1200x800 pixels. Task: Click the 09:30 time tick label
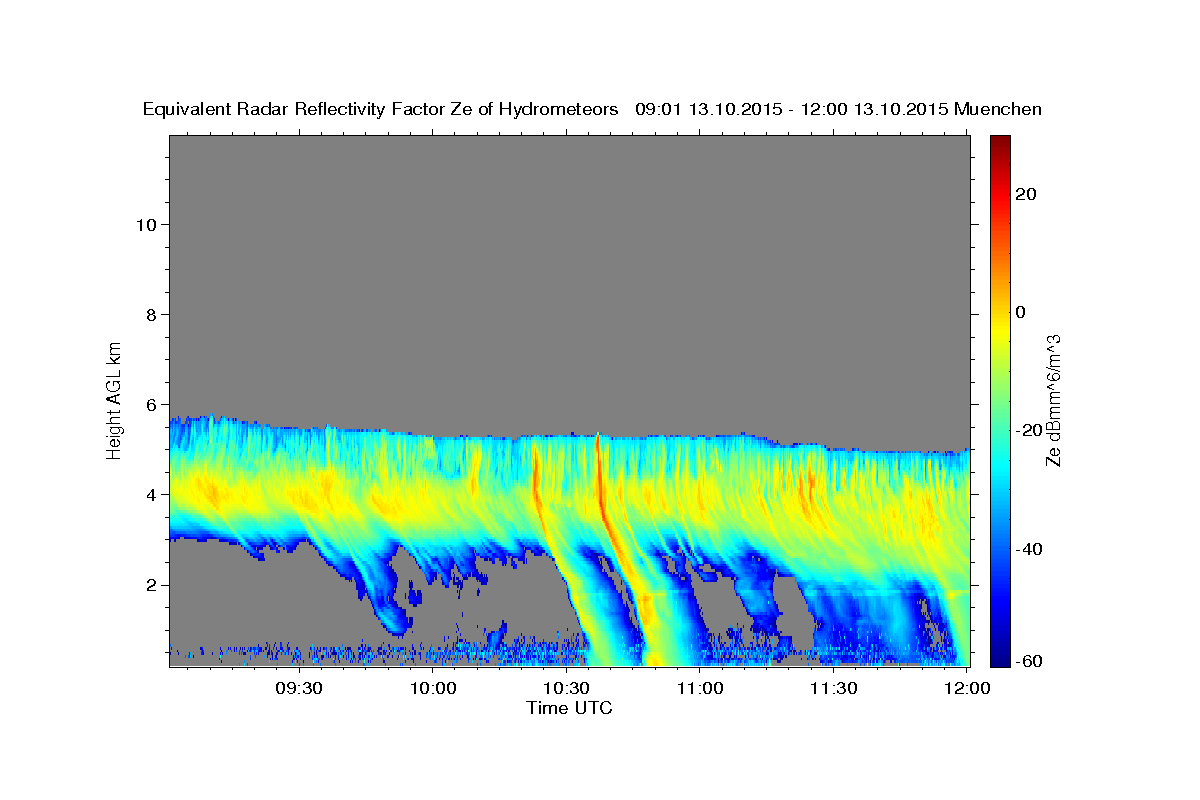[298, 688]
